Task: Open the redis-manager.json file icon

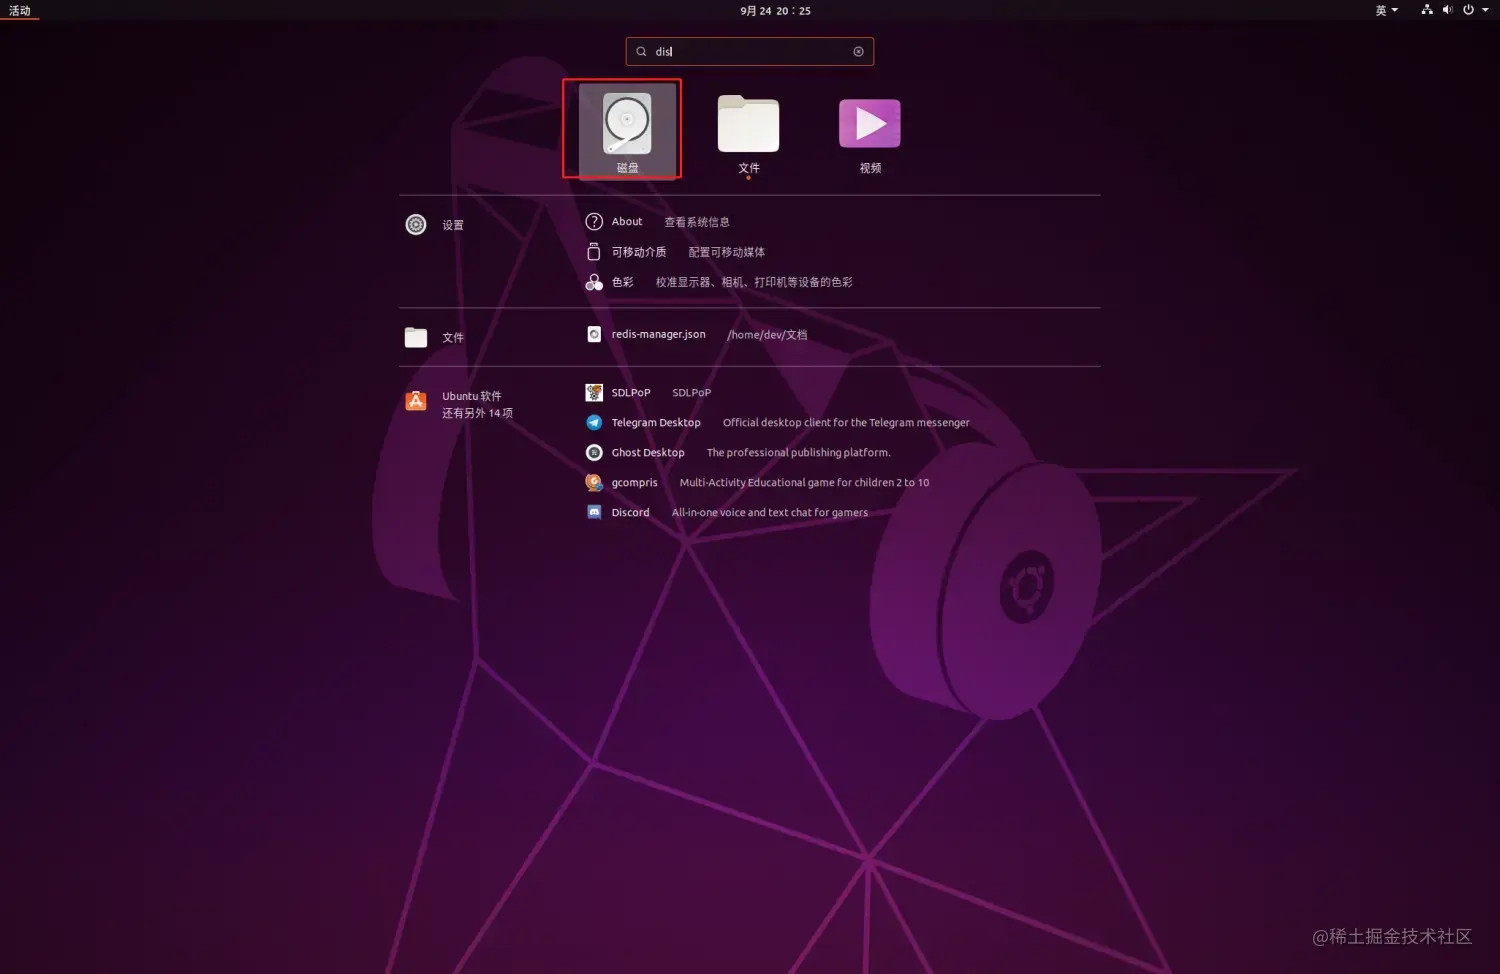Action: pyautogui.click(x=594, y=334)
